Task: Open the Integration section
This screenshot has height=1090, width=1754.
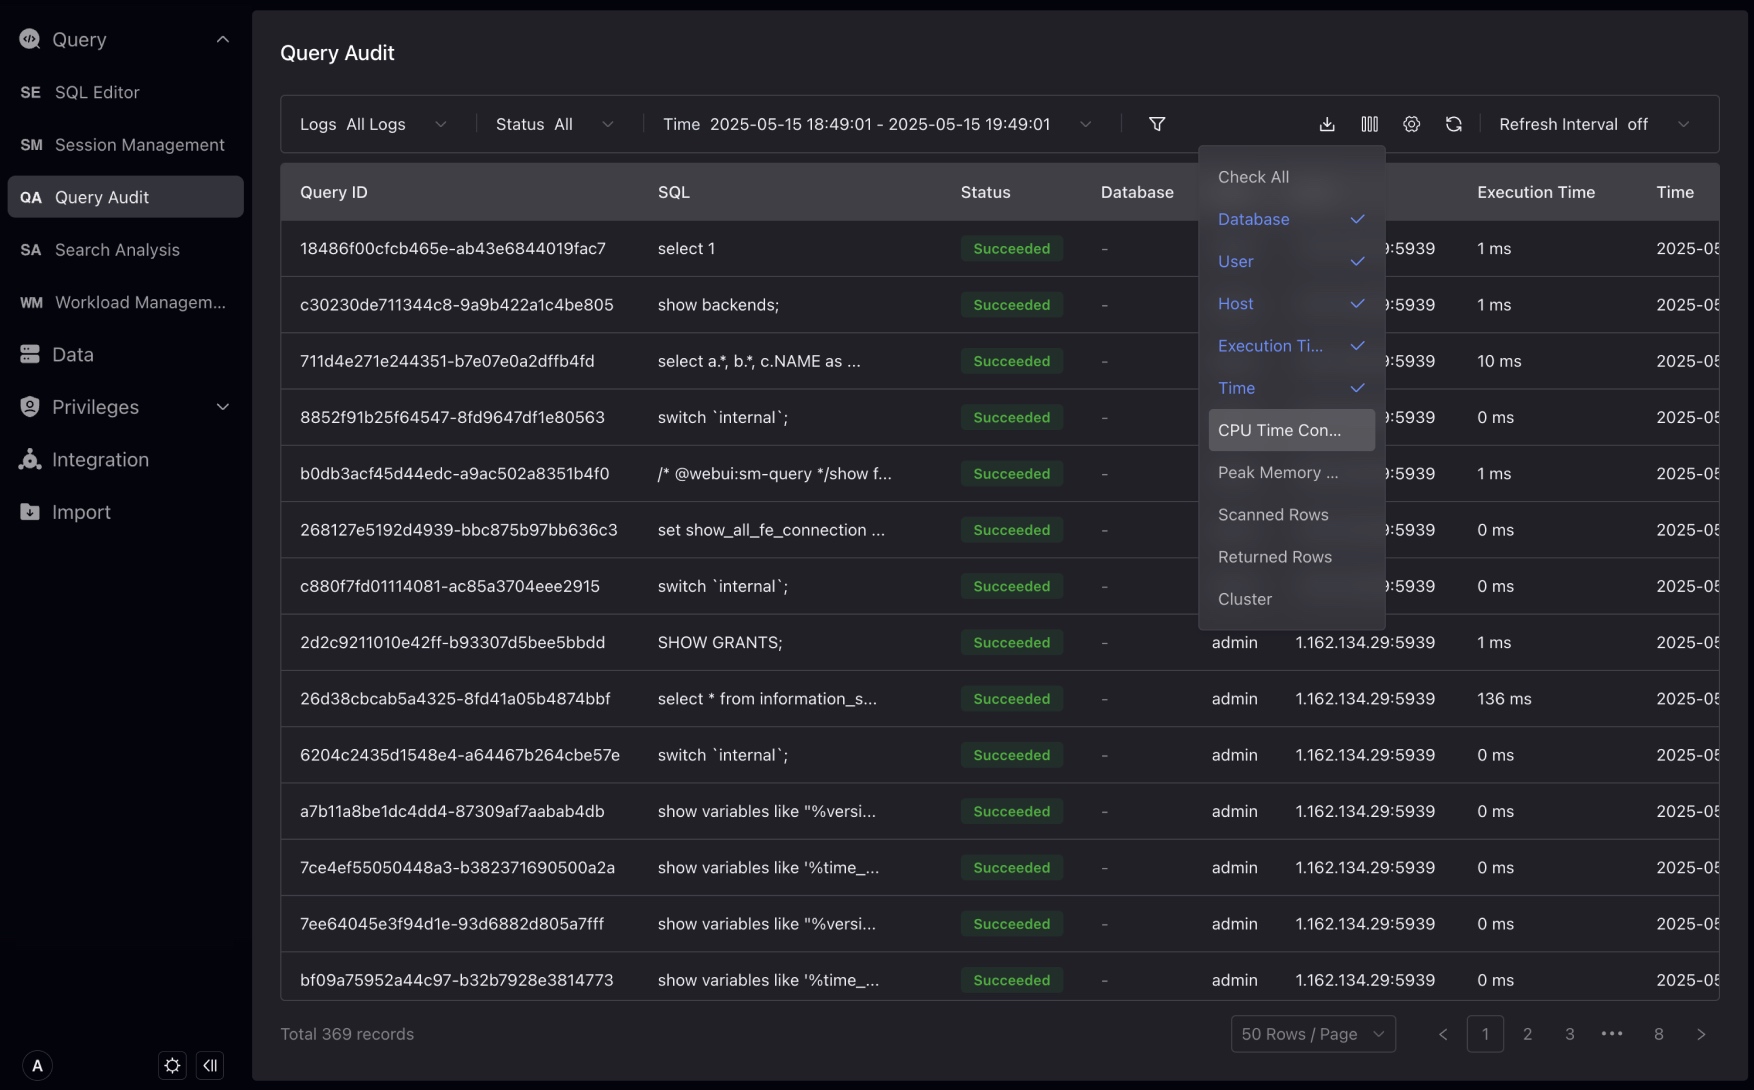Action: pyautogui.click(x=100, y=460)
